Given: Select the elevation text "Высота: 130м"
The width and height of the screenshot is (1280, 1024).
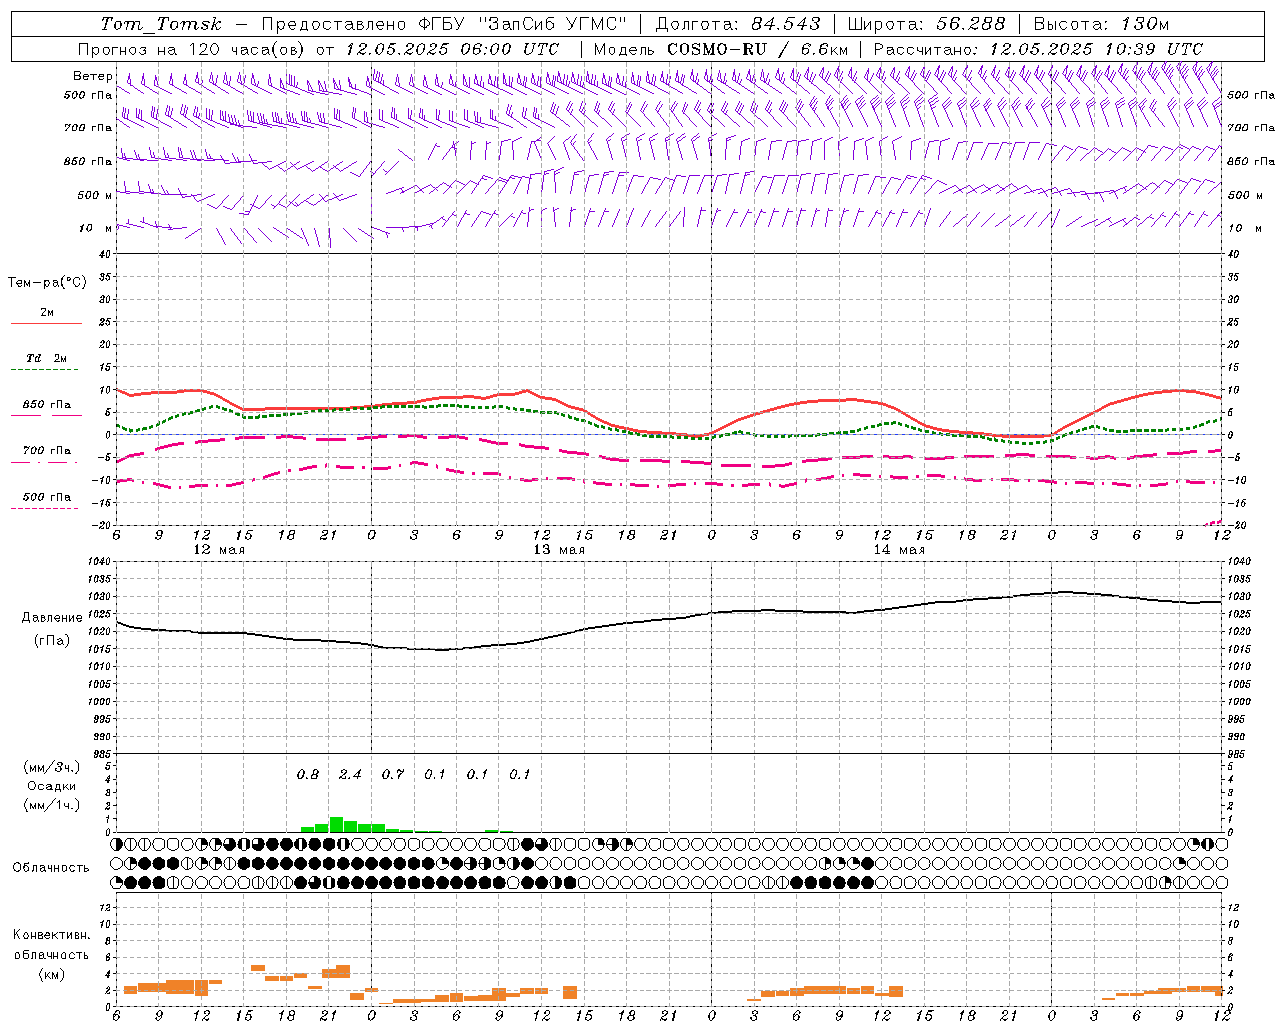Looking at the screenshot, I should [x=1101, y=24].
